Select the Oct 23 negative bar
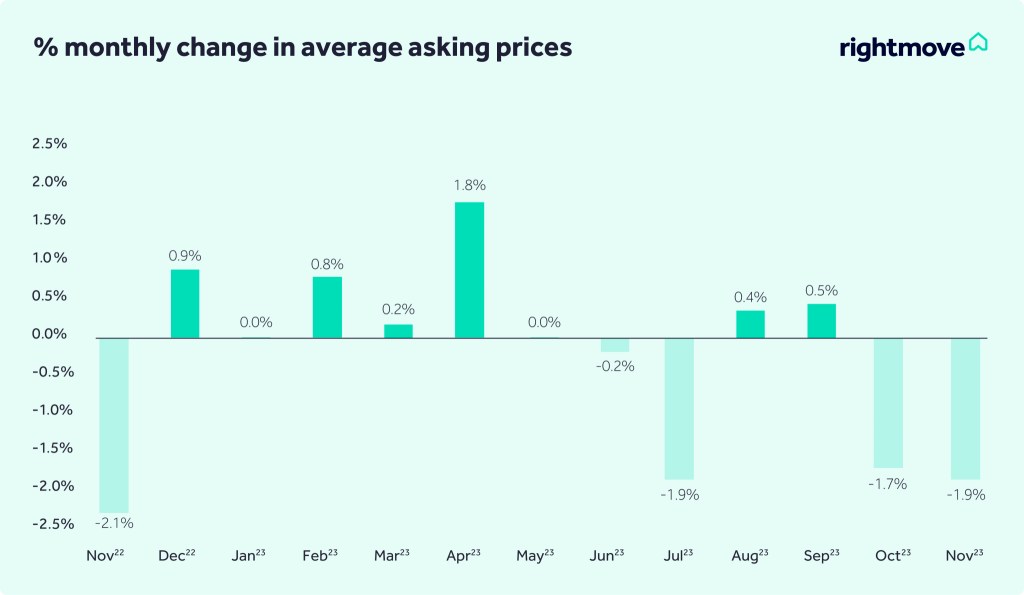The height and width of the screenshot is (595, 1024). [x=888, y=403]
